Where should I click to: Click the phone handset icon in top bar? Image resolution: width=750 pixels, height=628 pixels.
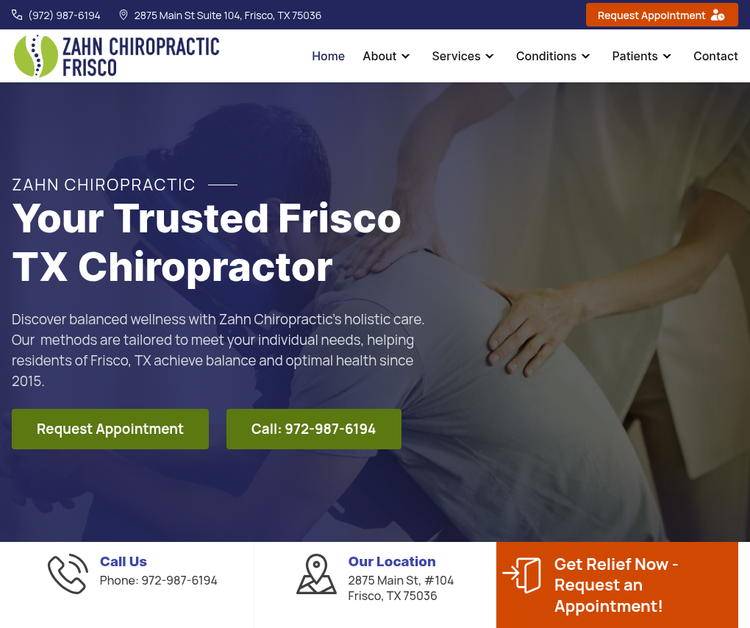pyautogui.click(x=17, y=15)
